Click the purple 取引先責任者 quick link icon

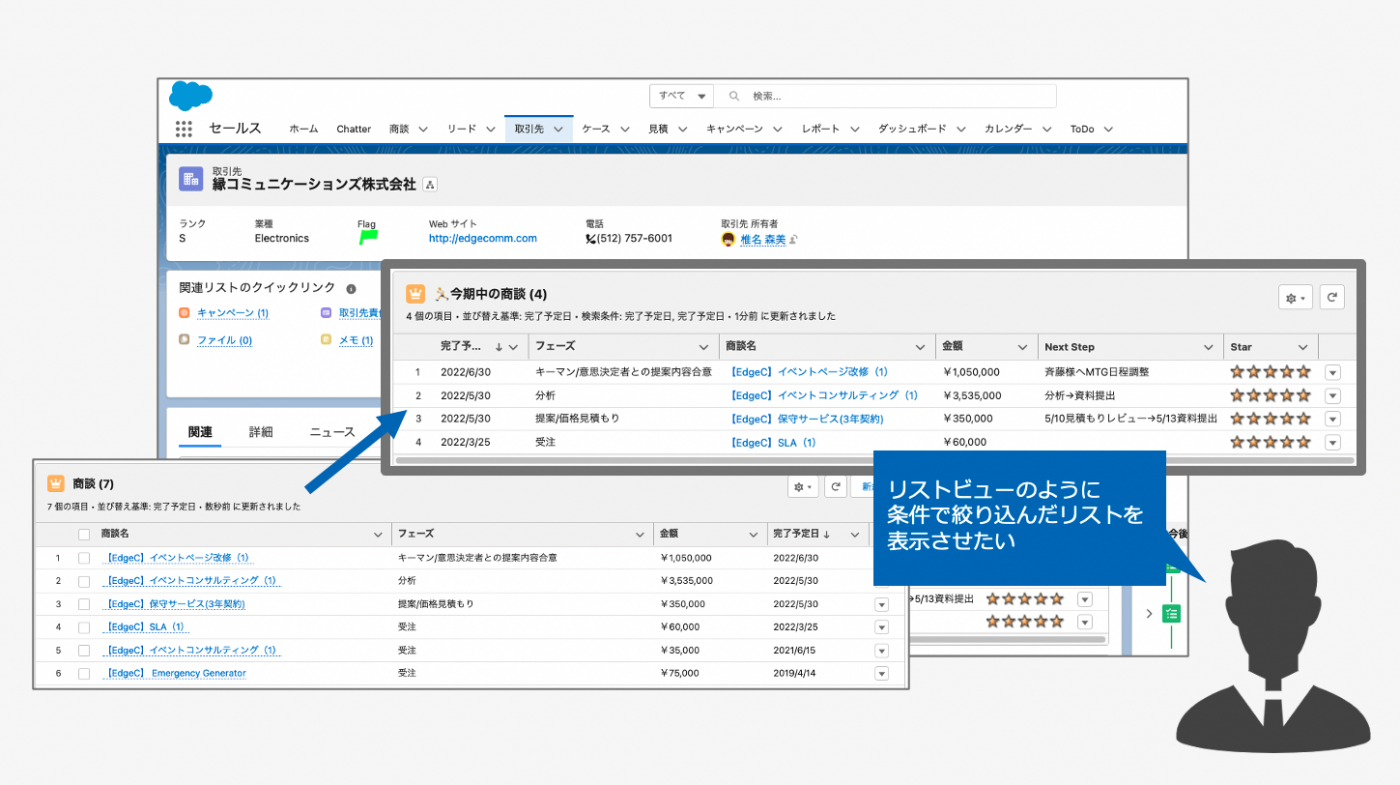click(x=326, y=313)
